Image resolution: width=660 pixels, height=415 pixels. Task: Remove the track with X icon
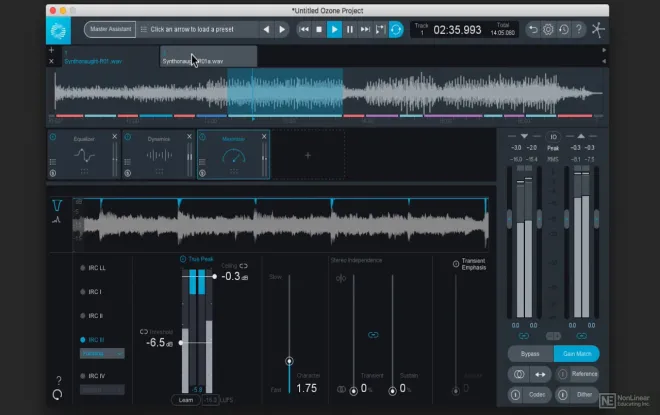coord(51,61)
